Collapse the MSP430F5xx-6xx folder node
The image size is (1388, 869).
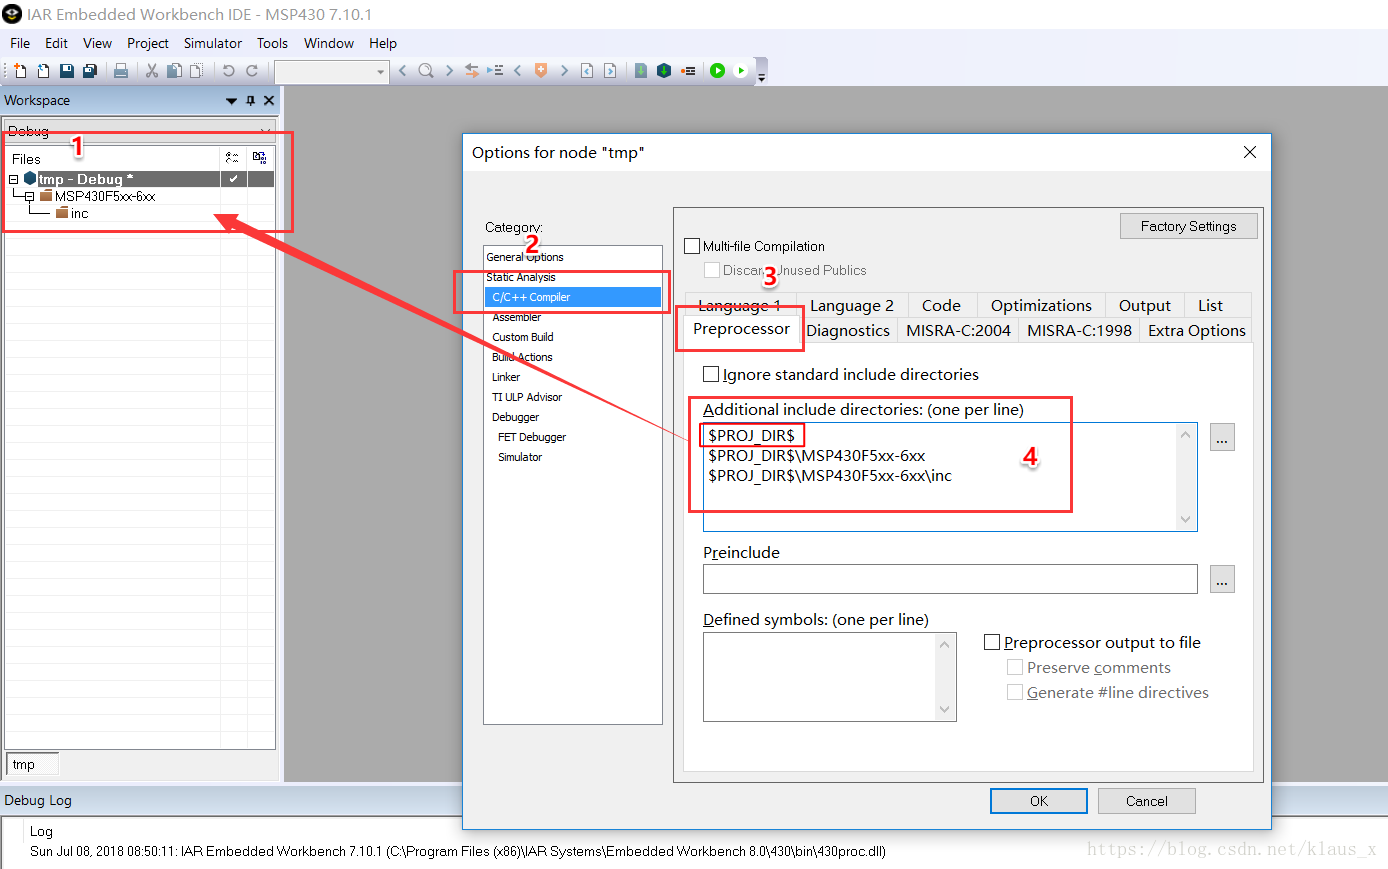(x=30, y=197)
